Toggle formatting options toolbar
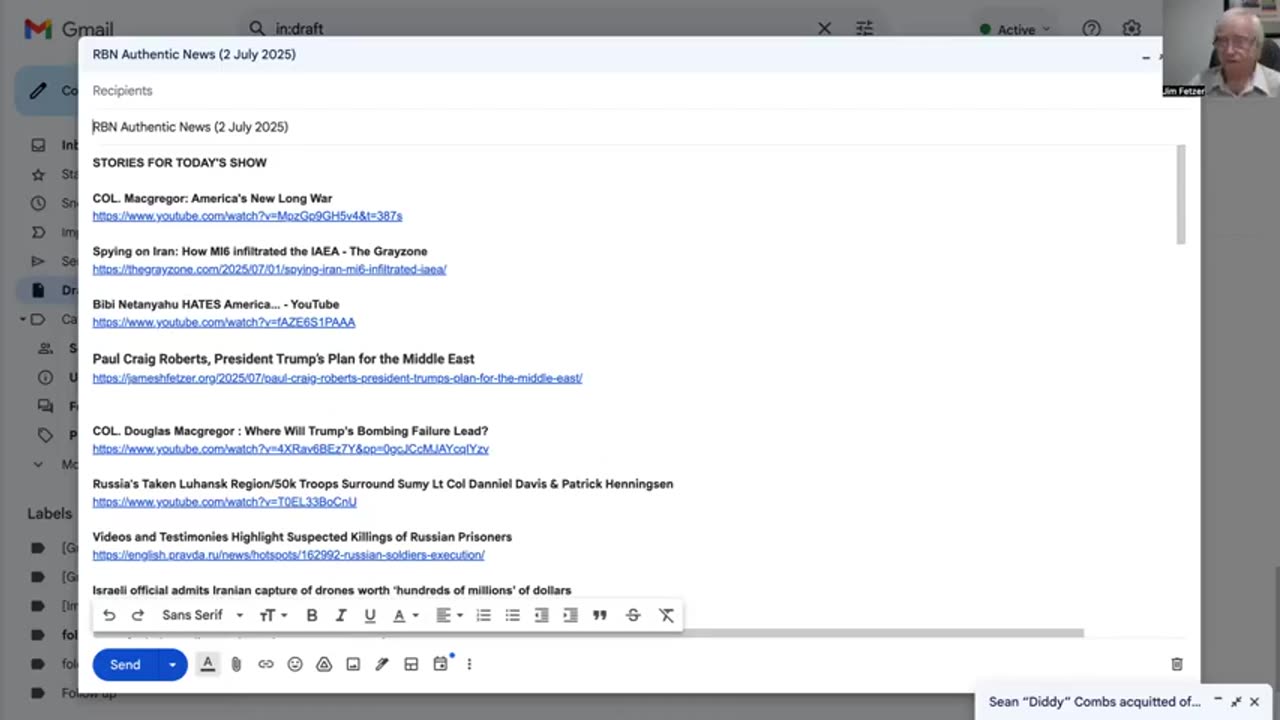Image resolution: width=1280 pixels, height=720 pixels. [x=207, y=664]
